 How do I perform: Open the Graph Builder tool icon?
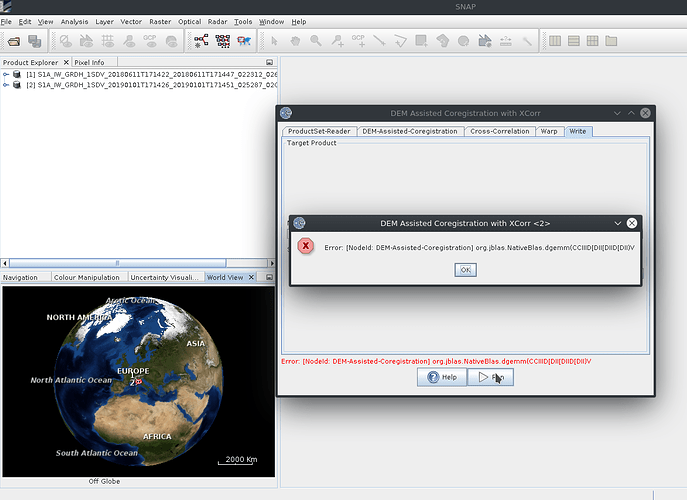(201, 41)
